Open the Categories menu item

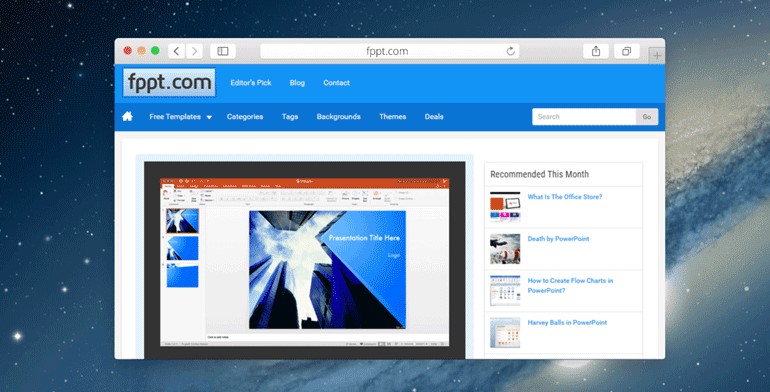245,116
